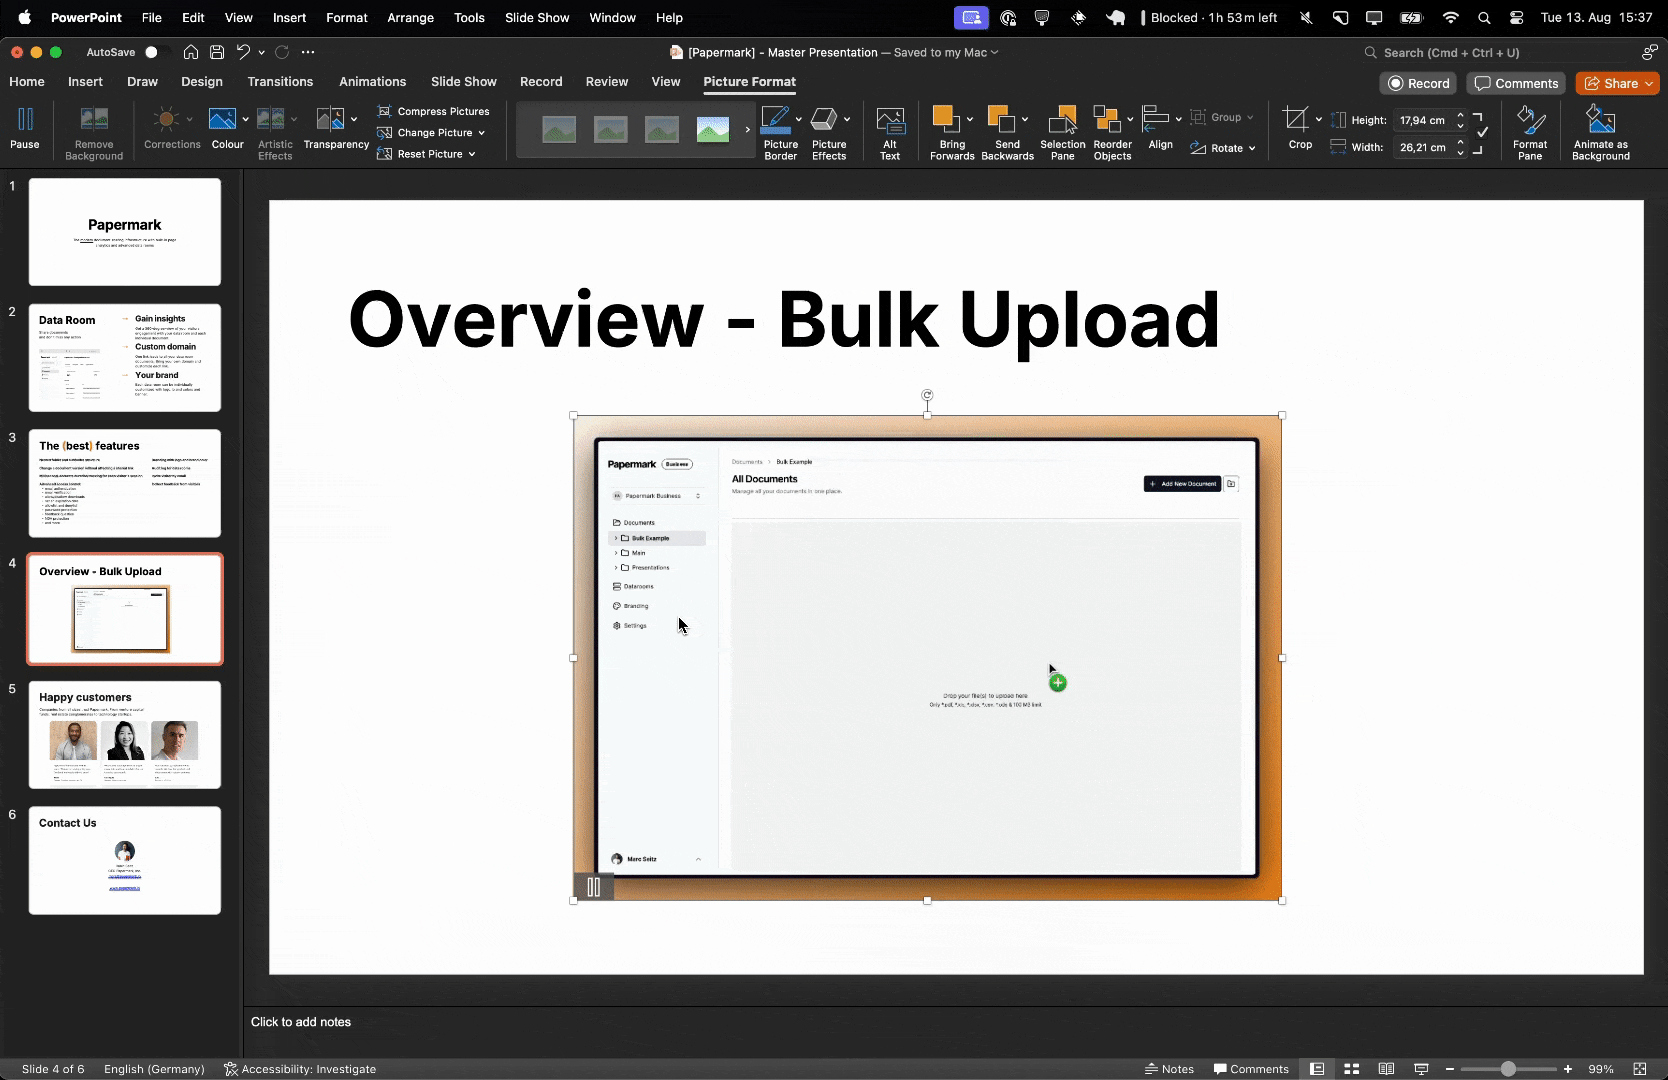Click the Home icon in title bar
The height and width of the screenshot is (1080, 1668).
tap(190, 52)
